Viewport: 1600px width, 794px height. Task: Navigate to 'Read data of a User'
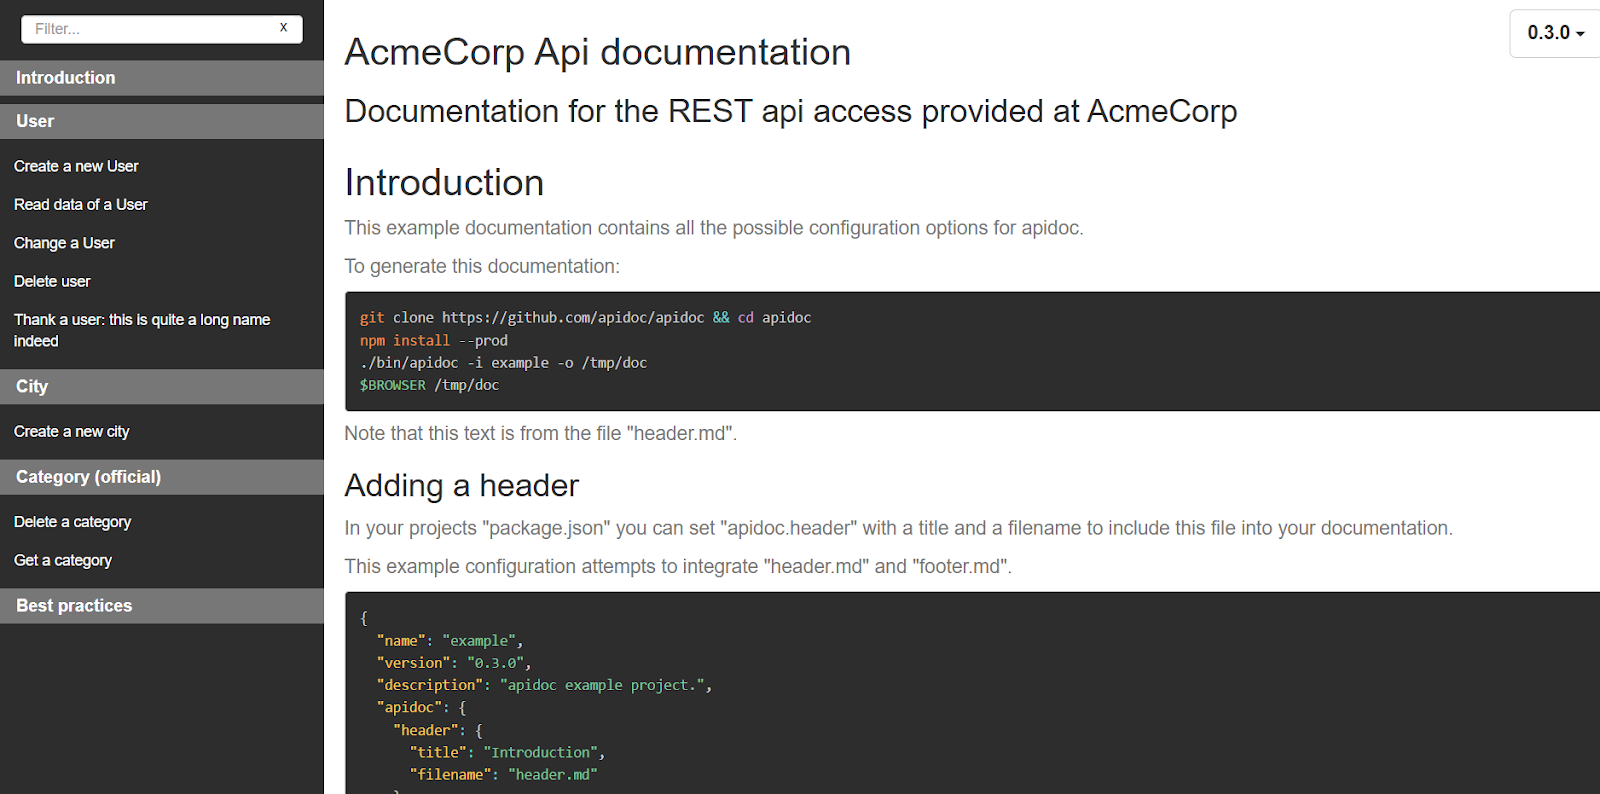pos(81,205)
